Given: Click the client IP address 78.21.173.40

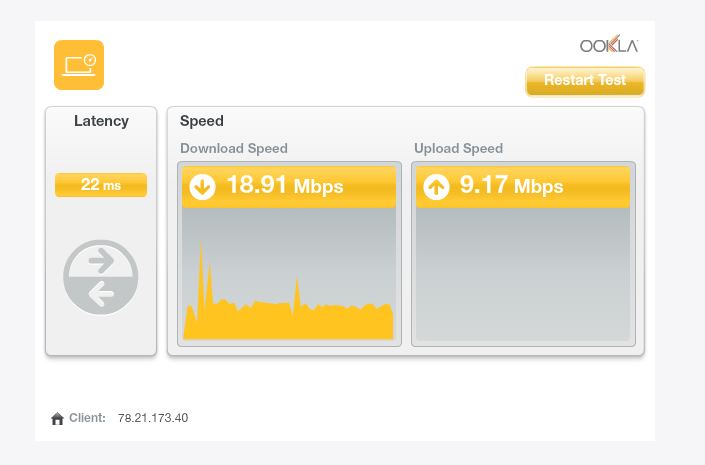Looking at the screenshot, I should pyautogui.click(x=153, y=418).
